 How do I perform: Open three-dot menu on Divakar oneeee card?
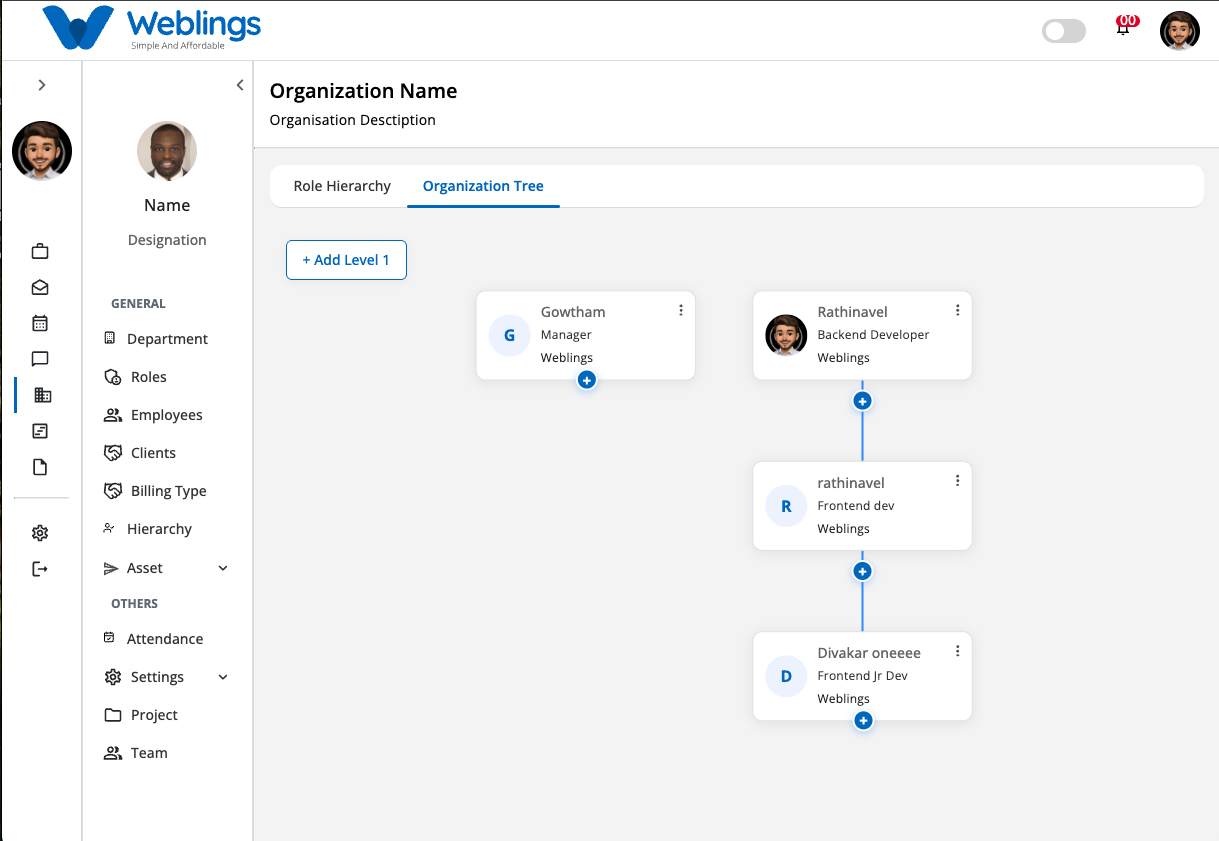click(957, 651)
